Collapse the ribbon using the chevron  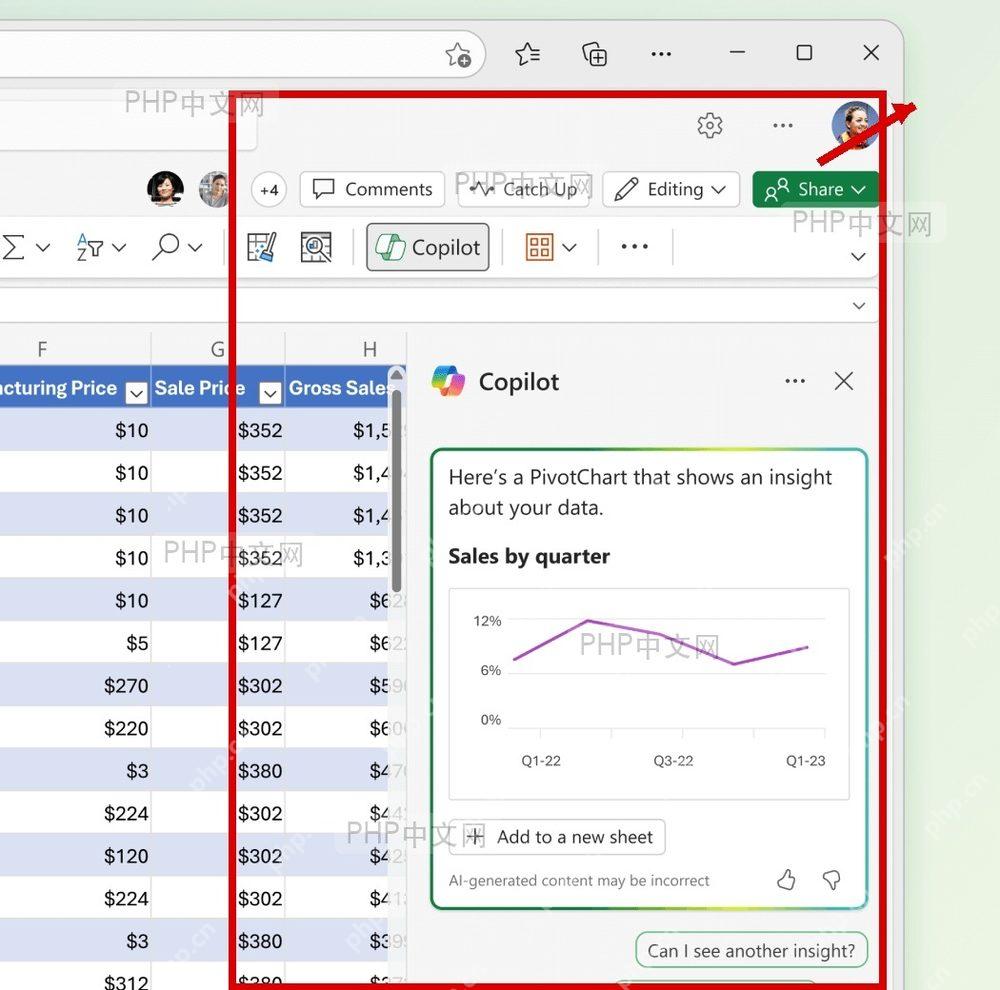pyautogui.click(x=858, y=256)
